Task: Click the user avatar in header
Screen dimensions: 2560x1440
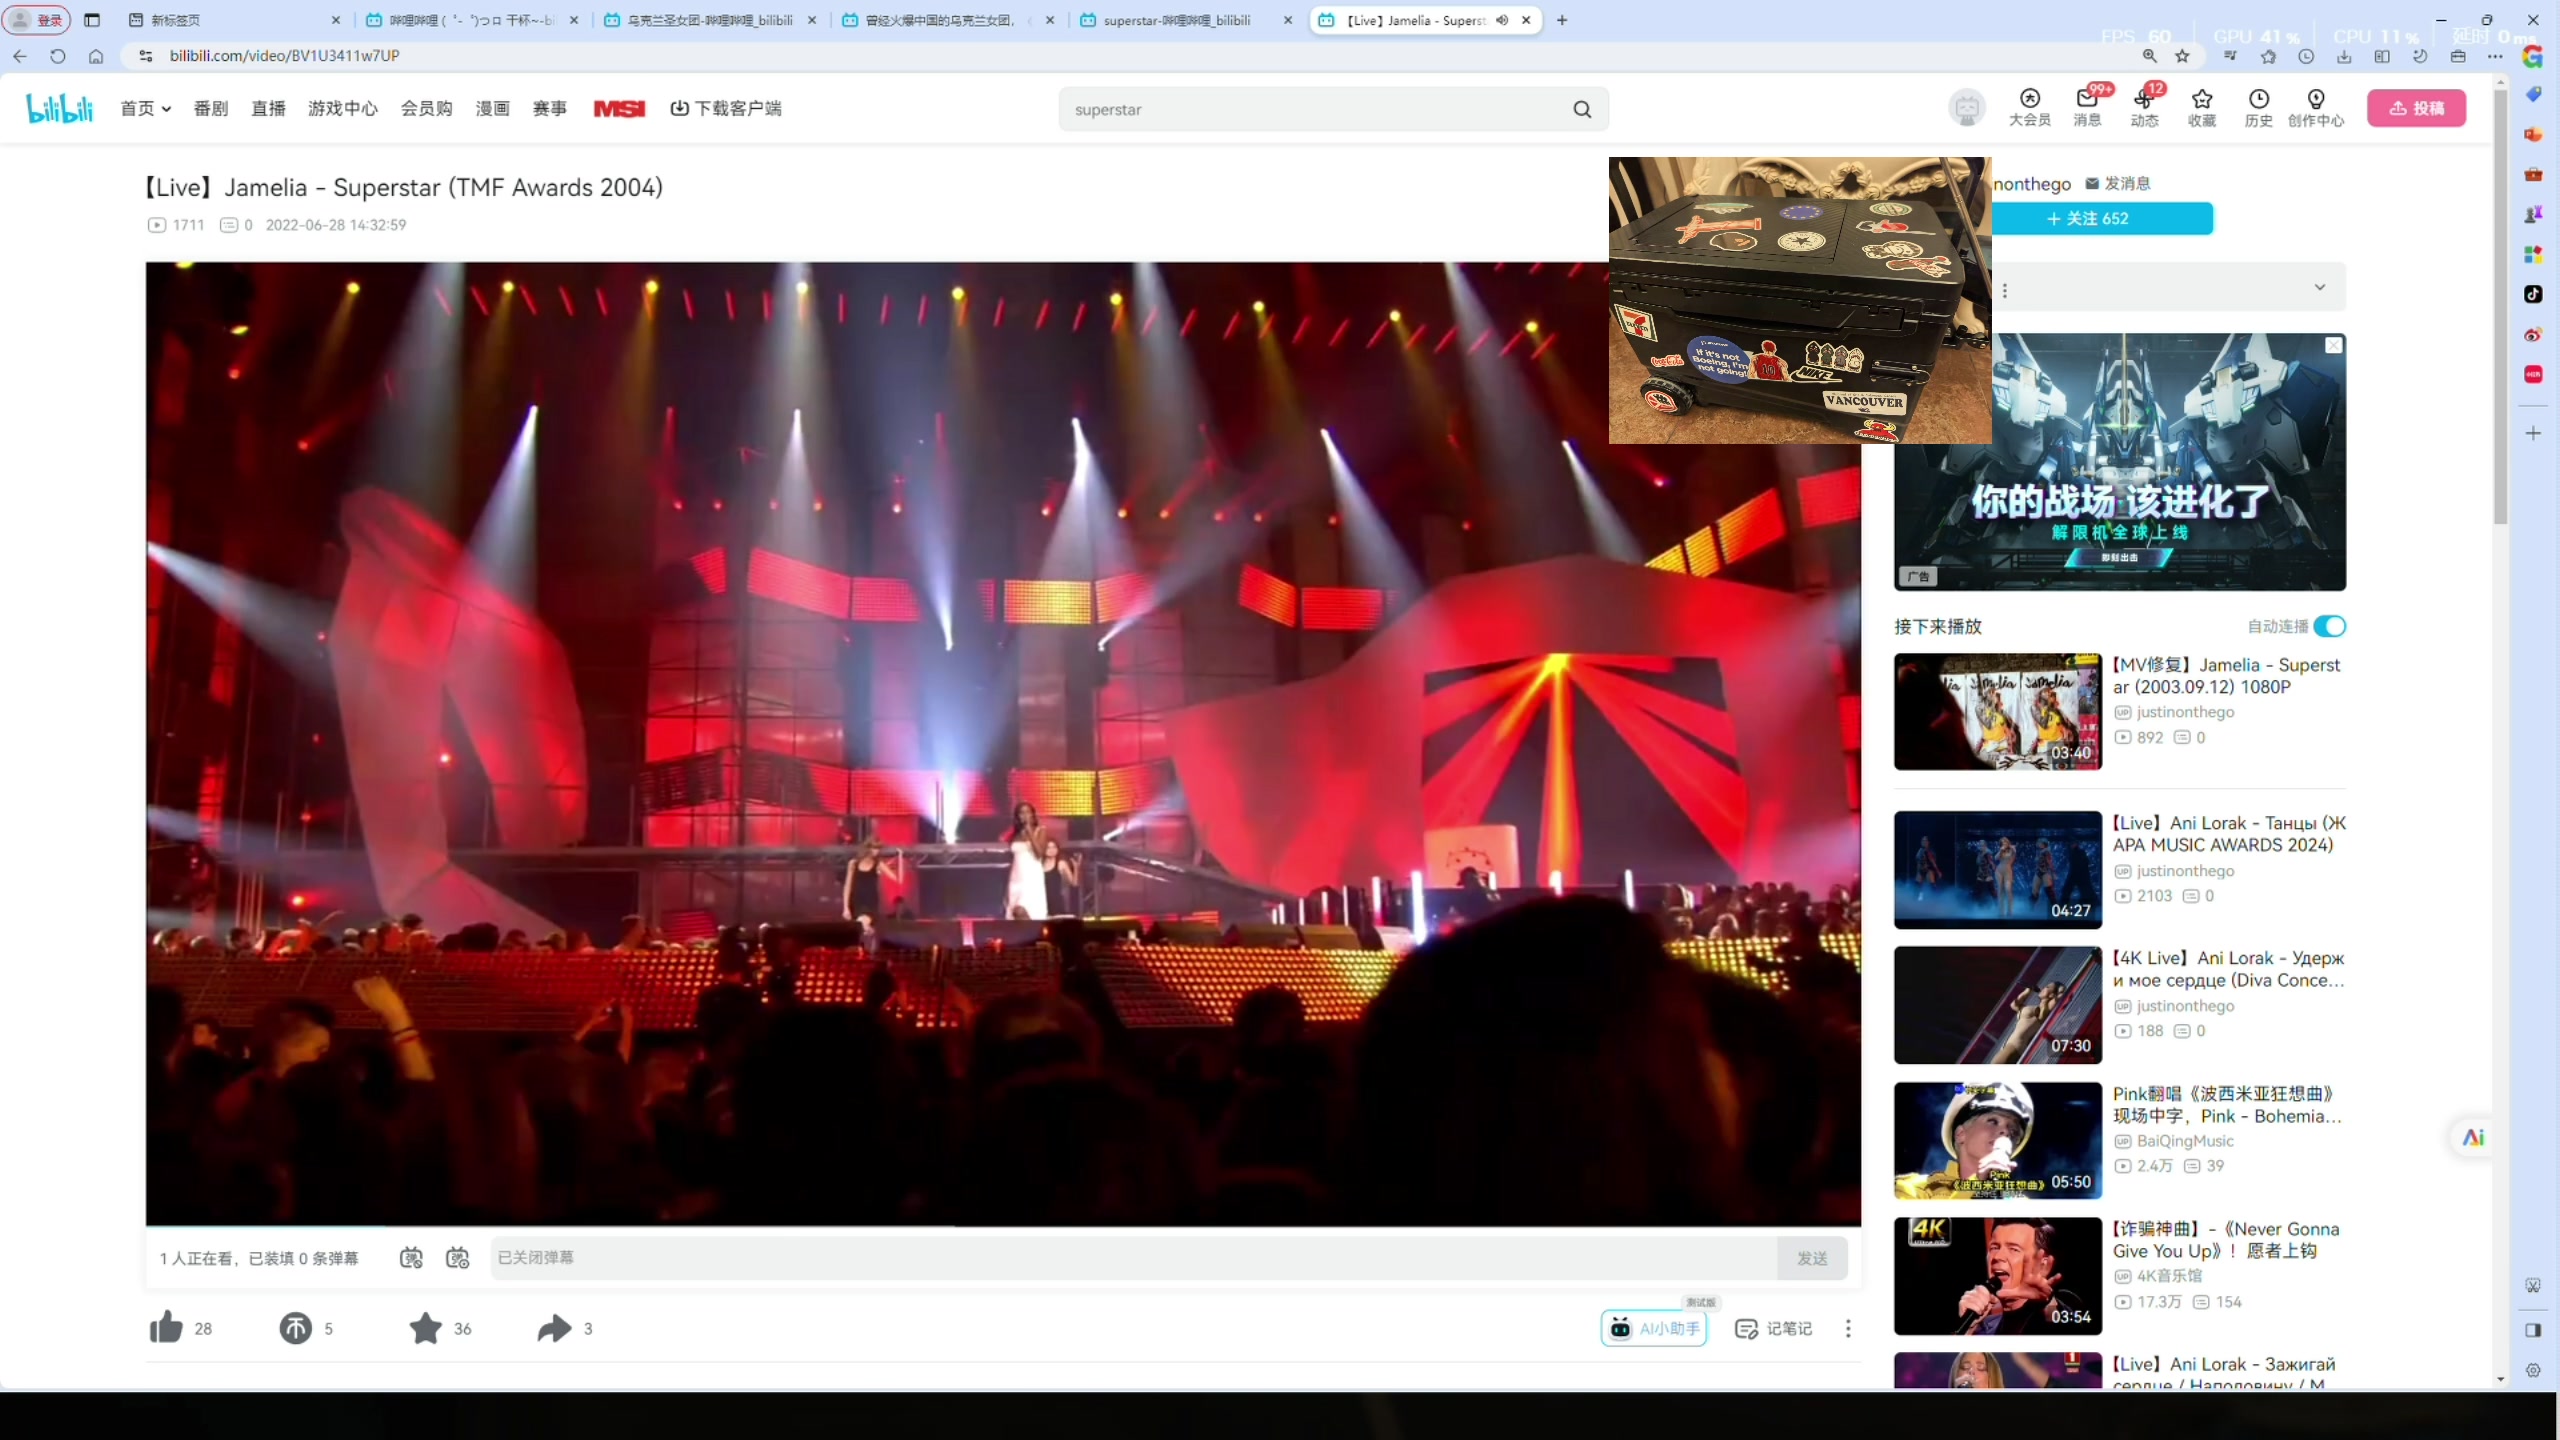Action: [x=1966, y=107]
